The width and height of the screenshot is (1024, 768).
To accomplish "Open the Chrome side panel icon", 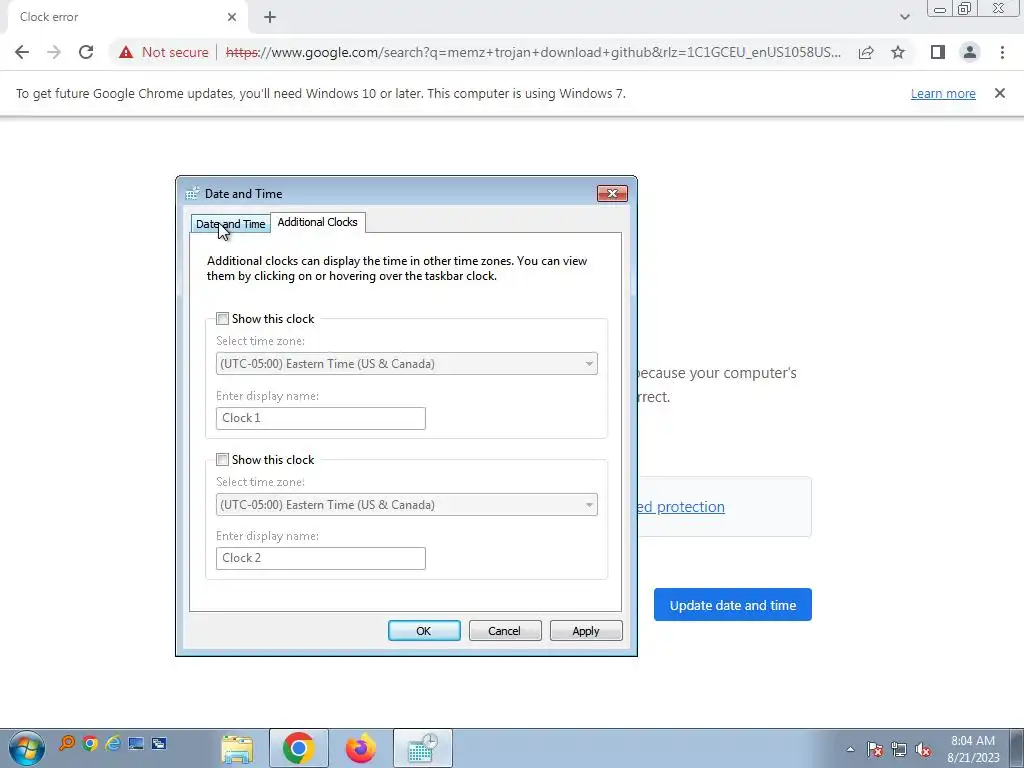I will pyautogui.click(x=938, y=52).
